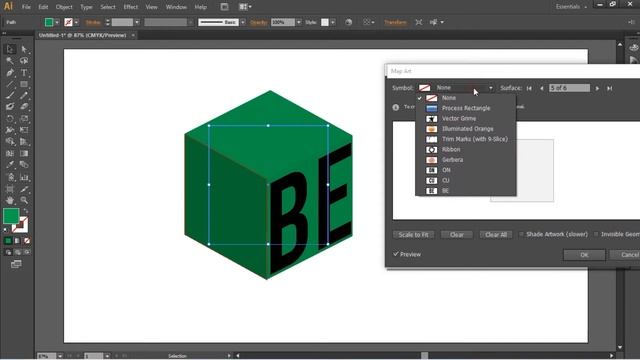Select the Shape Builder tool
The image size is (640, 360).
click(x=10, y=142)
